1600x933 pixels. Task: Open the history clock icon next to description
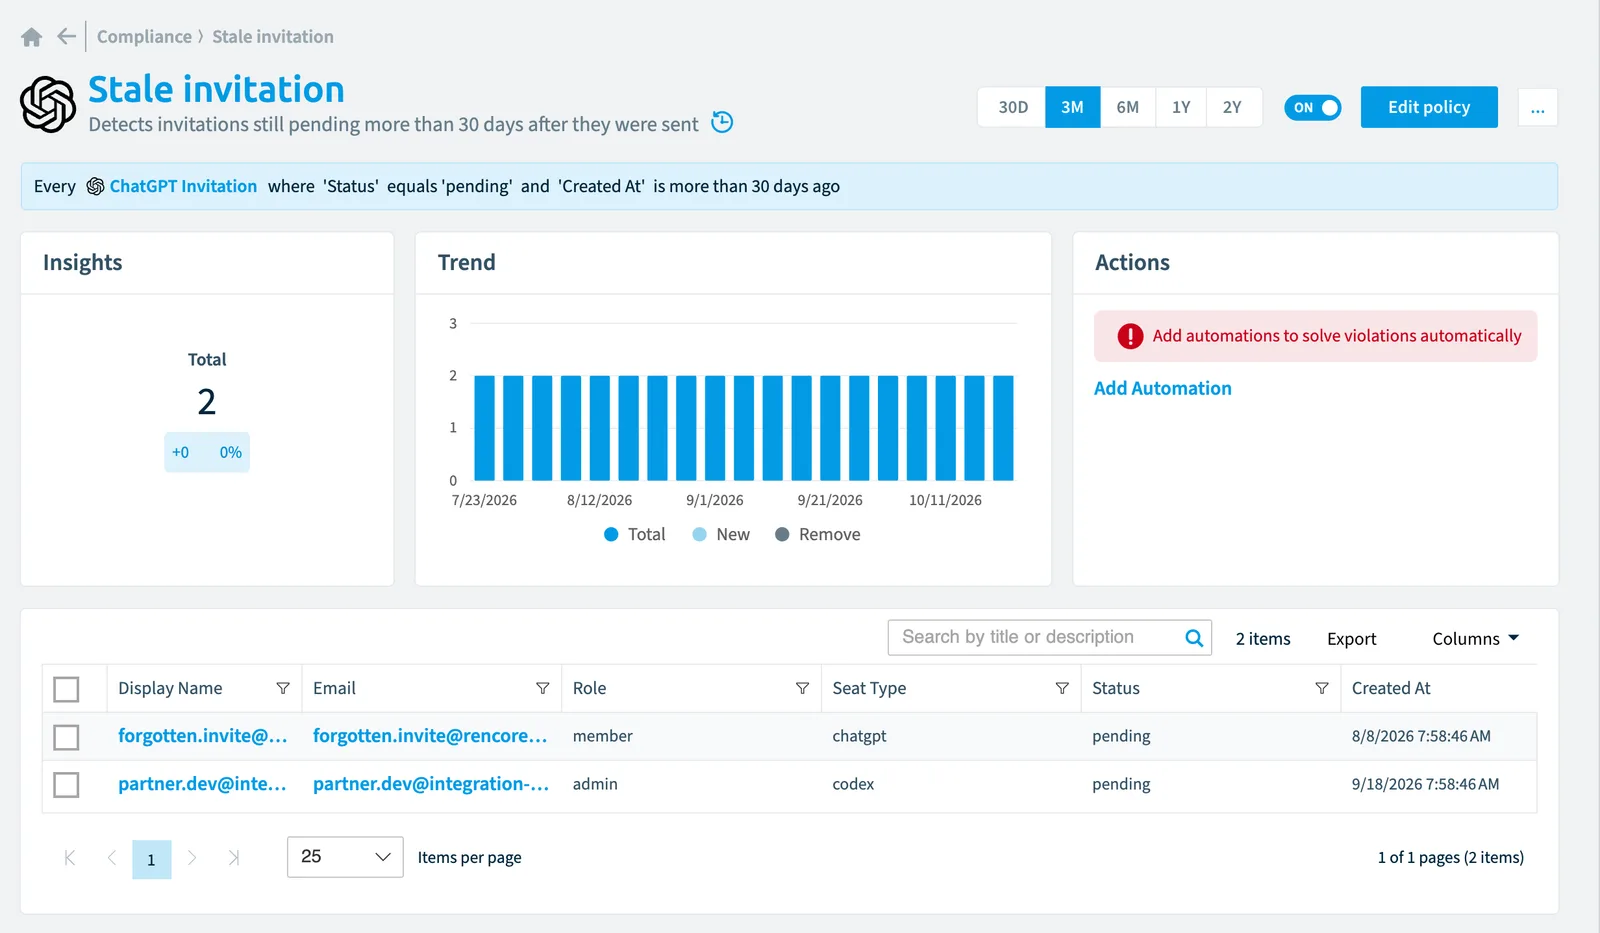pyautogui.click(x=722, y=122)
